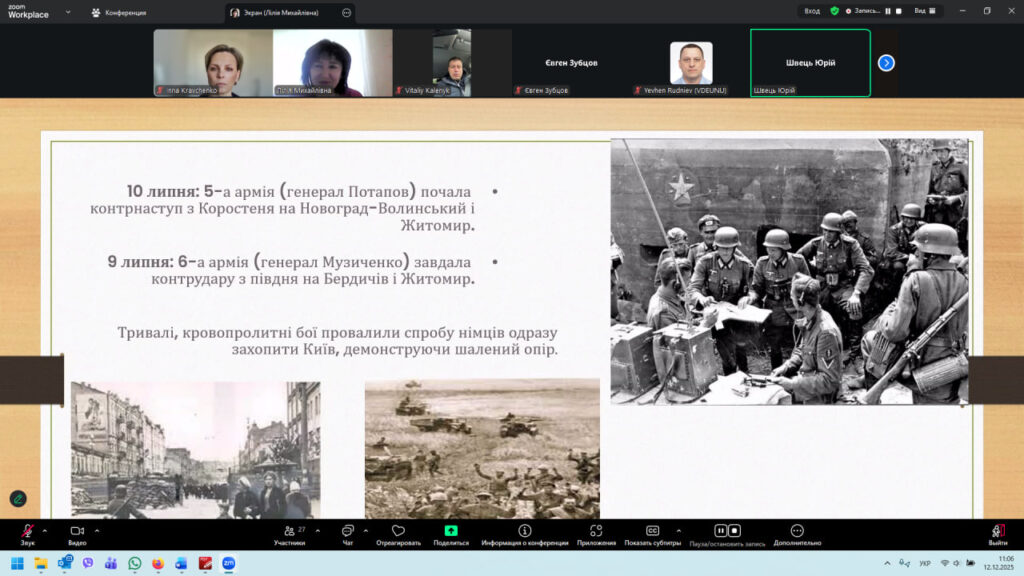
Task: Switch to the Конференция tab
Action: click(119, 12)
